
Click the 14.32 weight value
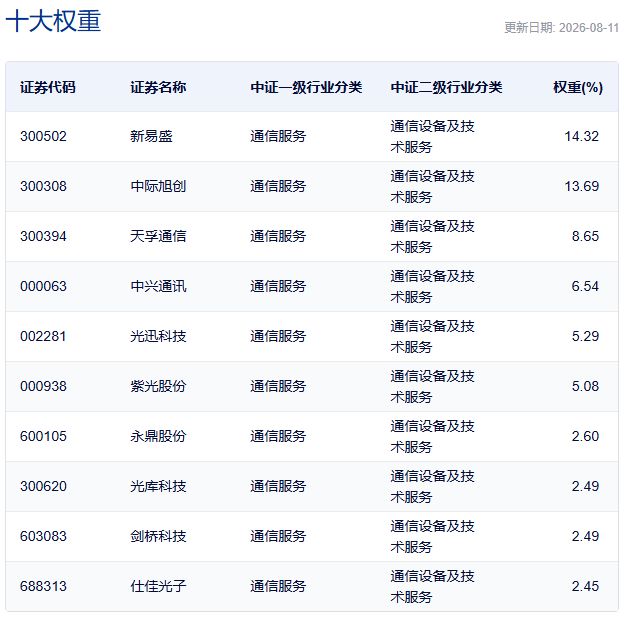tap(582, 137)
